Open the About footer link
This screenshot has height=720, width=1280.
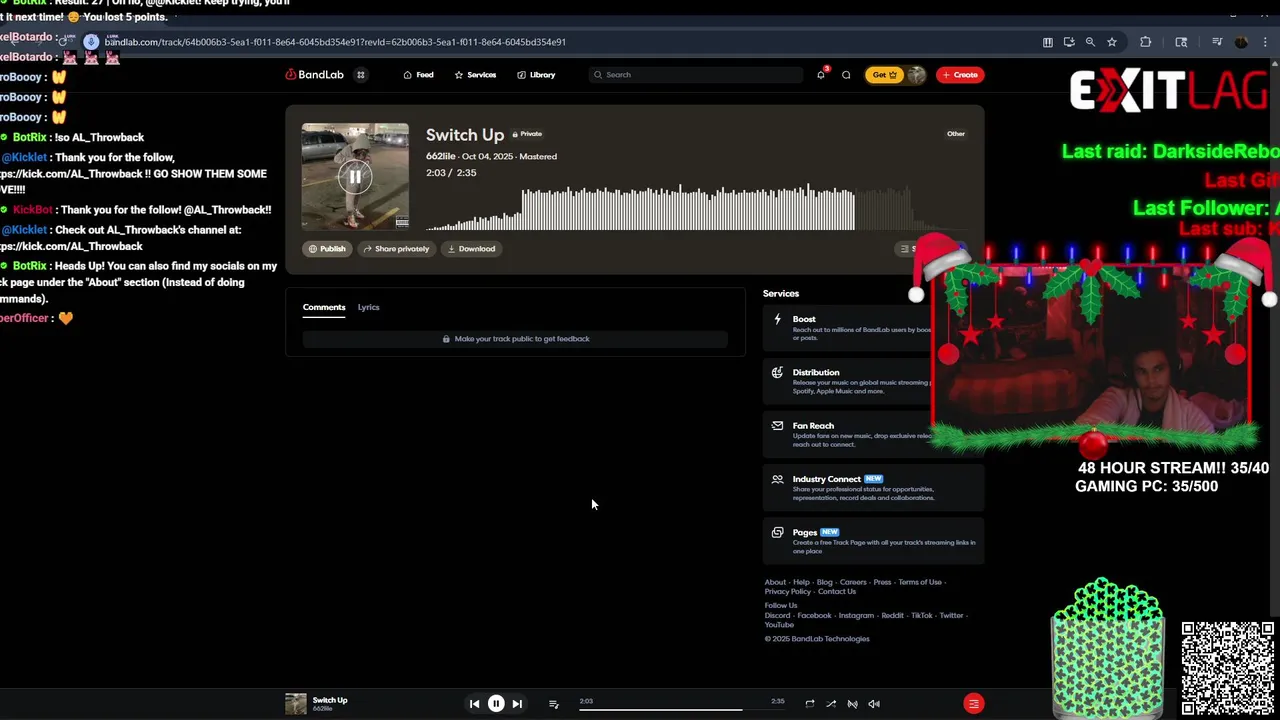pos(775,582)
